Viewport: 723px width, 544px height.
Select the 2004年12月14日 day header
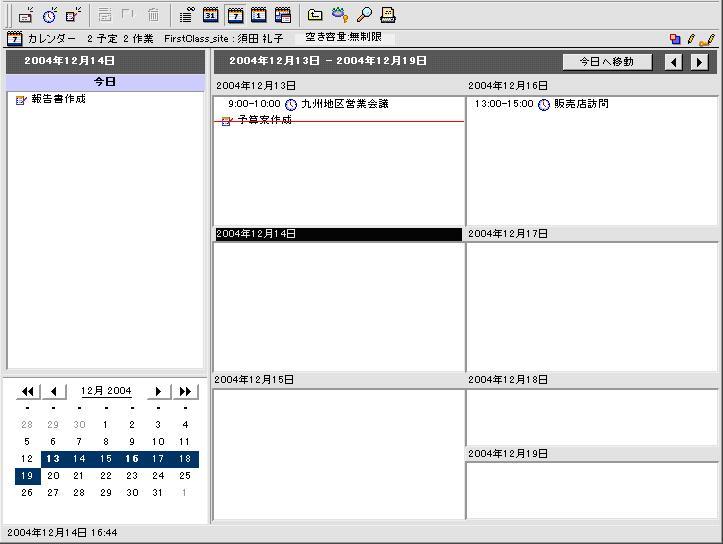point(337,234)
